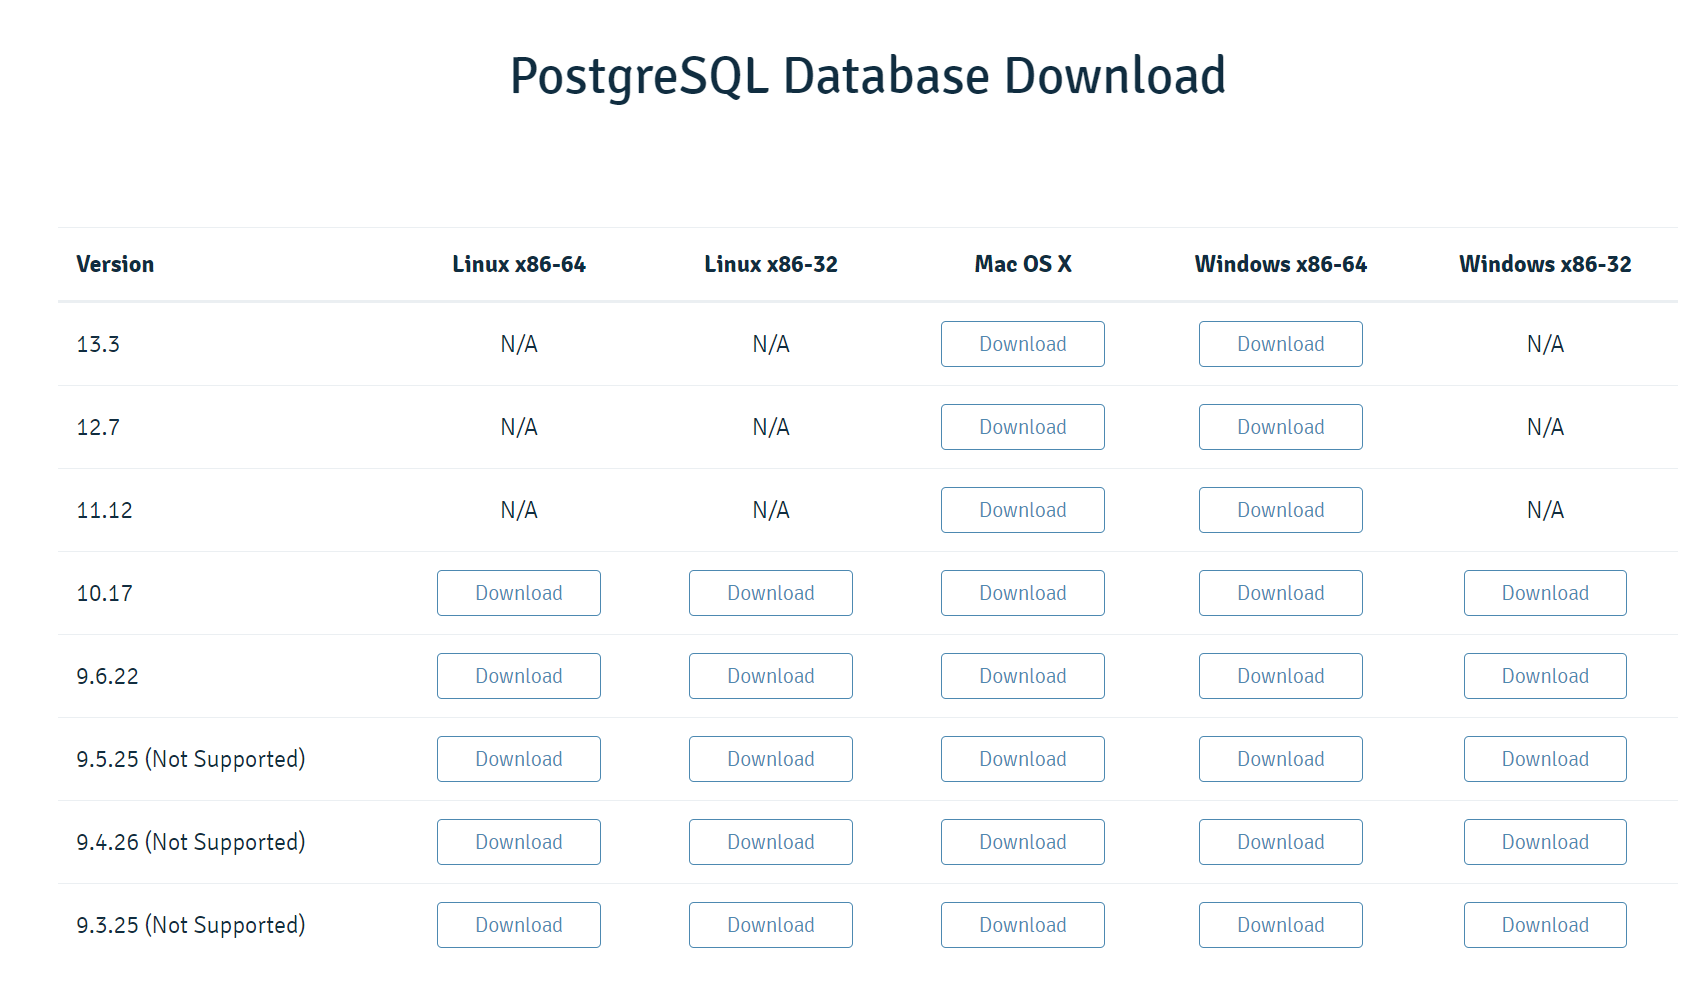Download PostgreSQL 10.17 for Windows x86-64

(1280, 593)
